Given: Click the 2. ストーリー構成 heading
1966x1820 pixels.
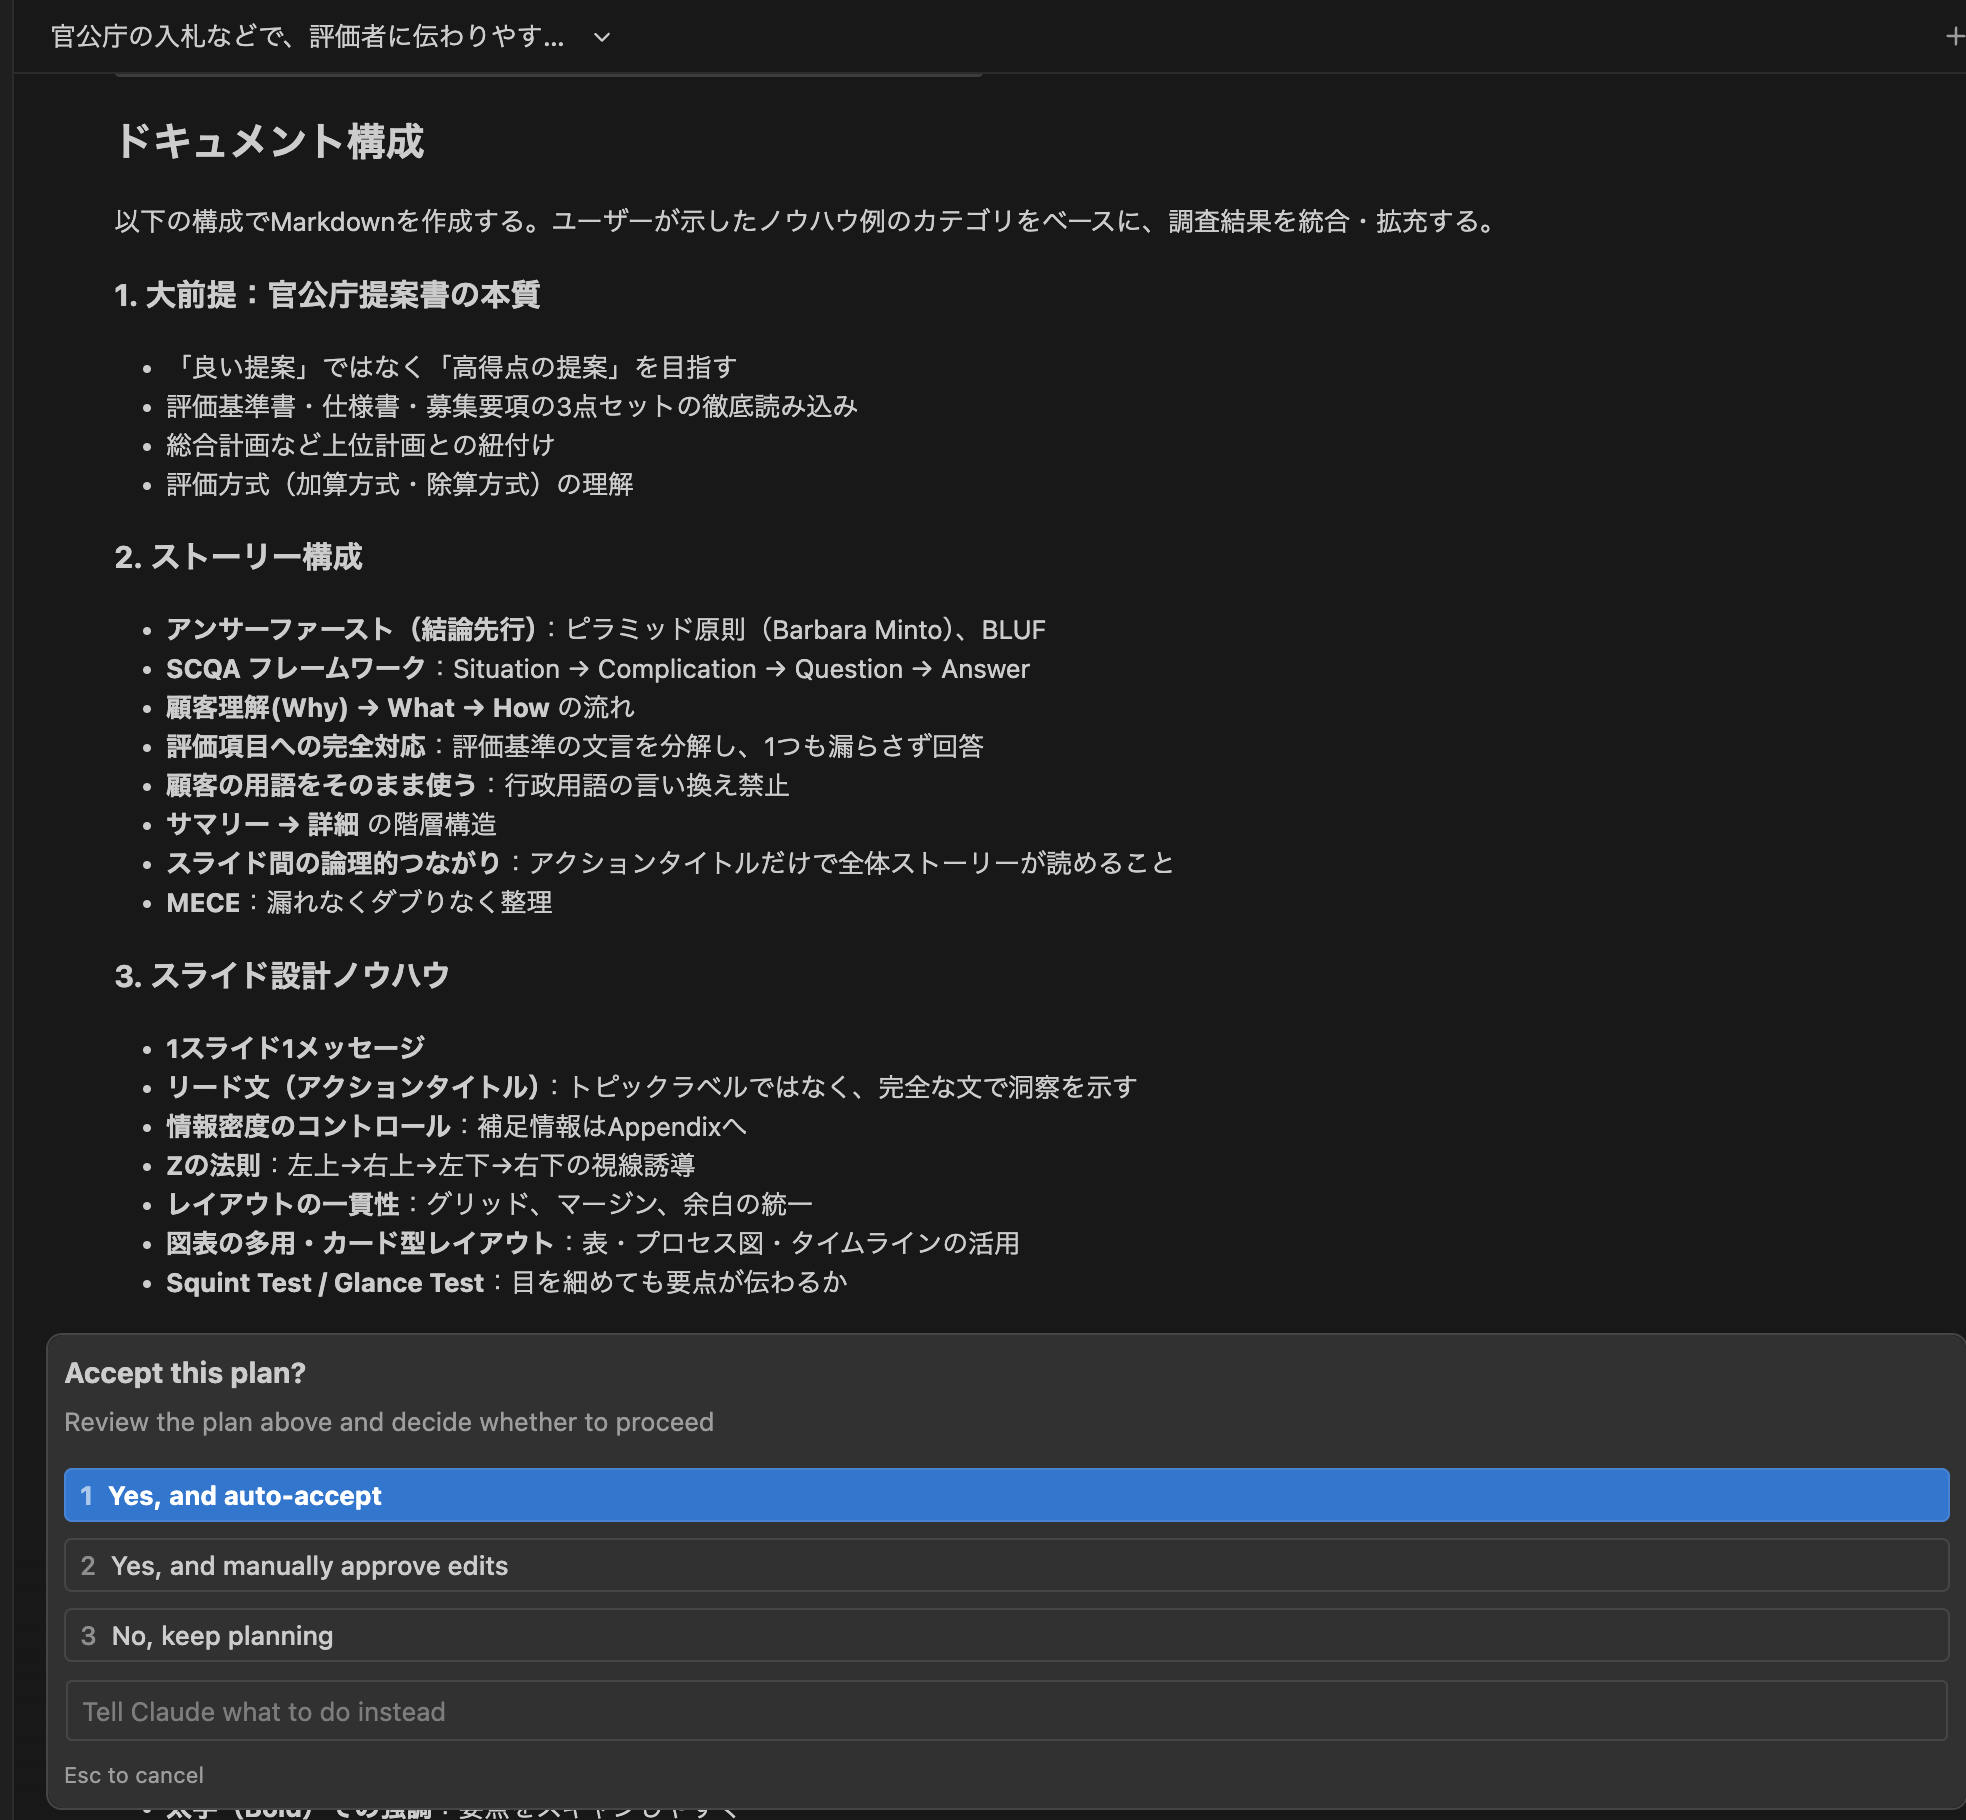Looking at the screenshot, I should pos(241,557).
